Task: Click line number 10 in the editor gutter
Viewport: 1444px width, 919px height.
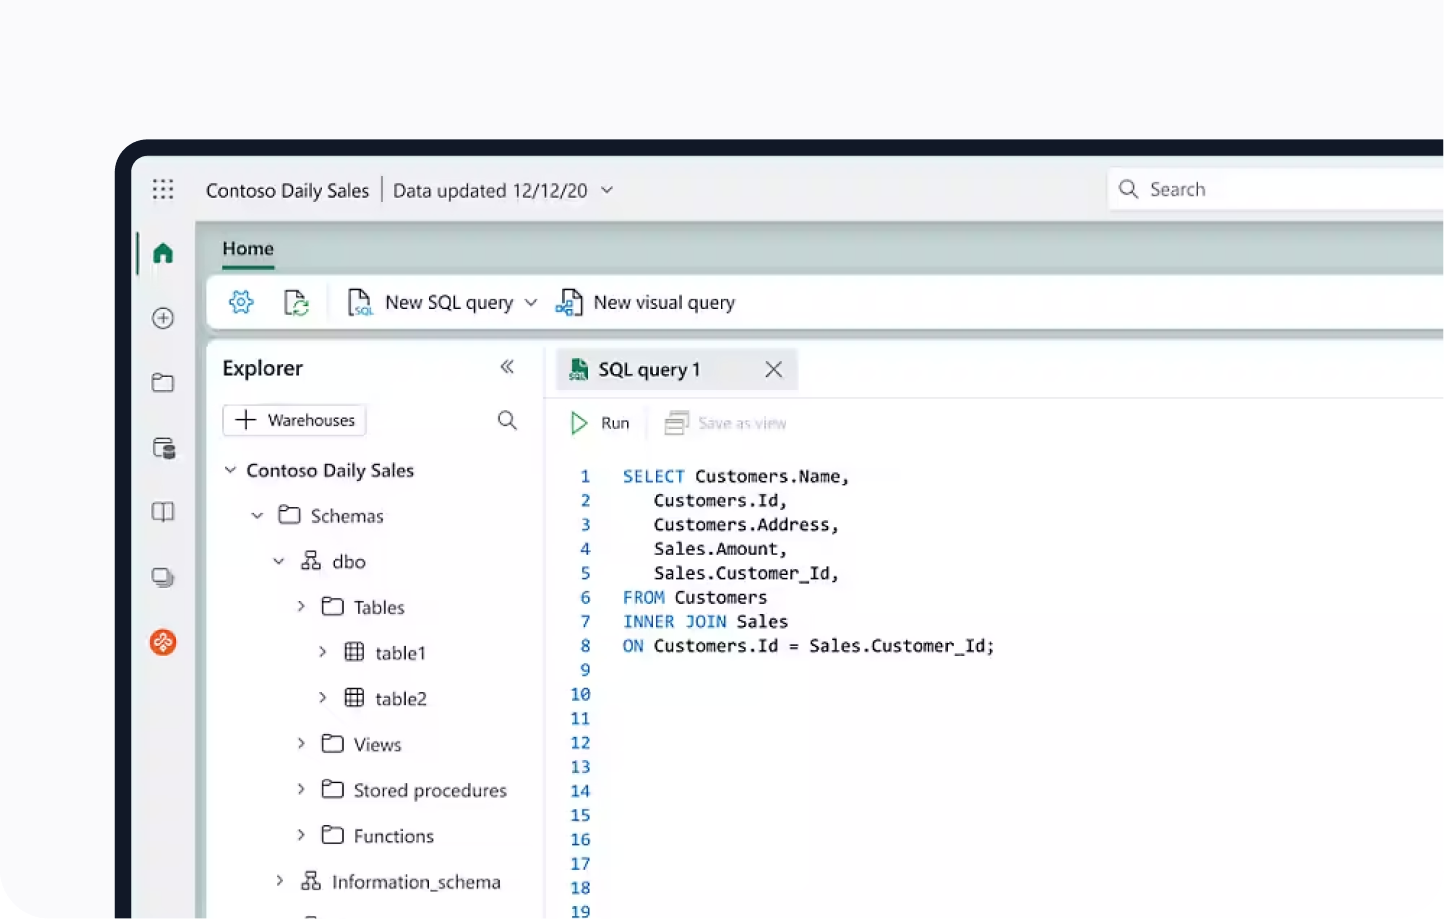Action: click(x=580, y=694)
